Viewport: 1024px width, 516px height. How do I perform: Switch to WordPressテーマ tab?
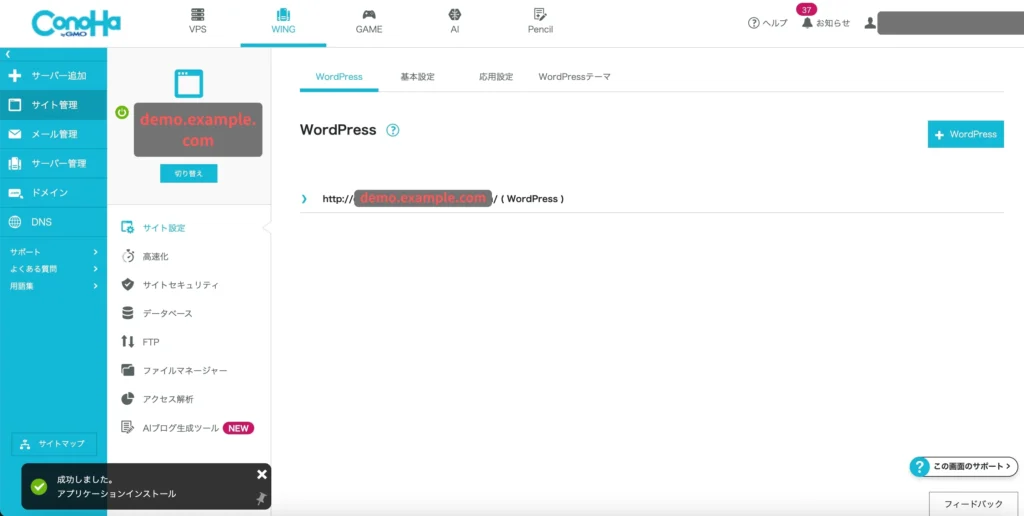[x=575, y=76]
